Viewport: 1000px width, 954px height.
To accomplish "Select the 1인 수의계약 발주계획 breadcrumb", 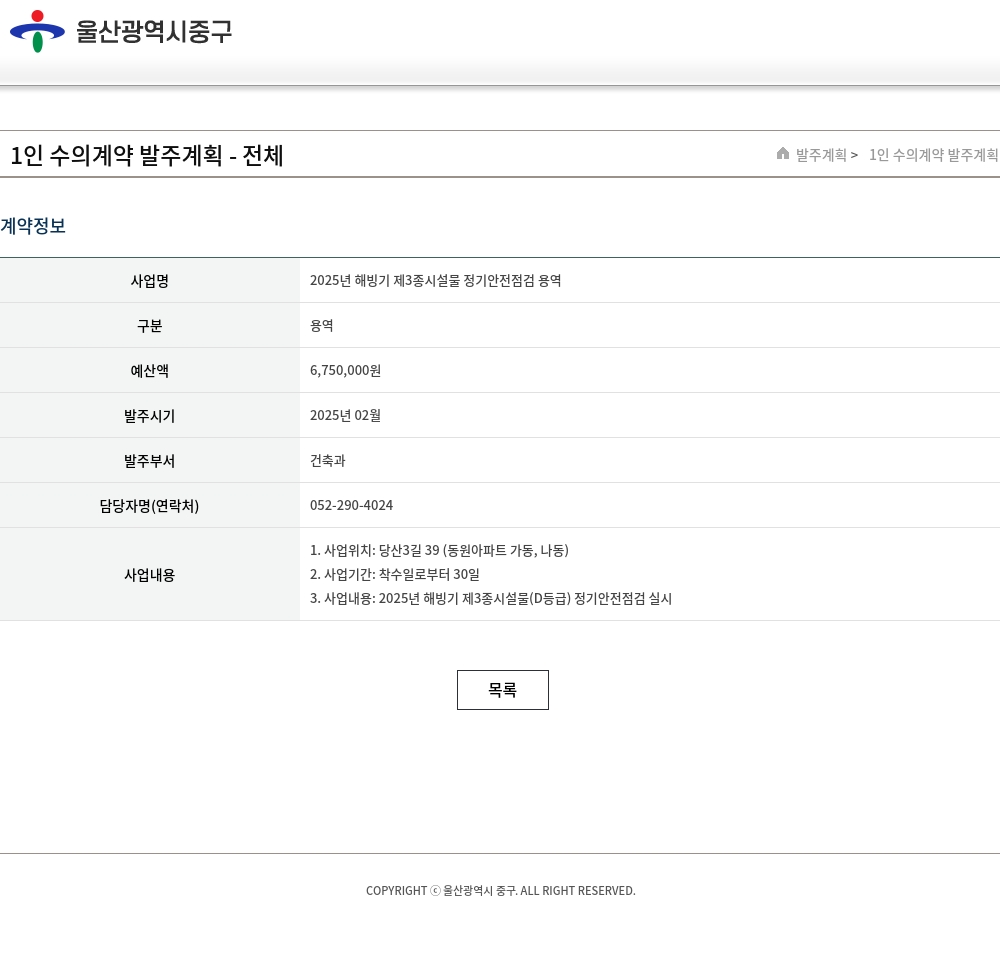I will click(933, 155).
